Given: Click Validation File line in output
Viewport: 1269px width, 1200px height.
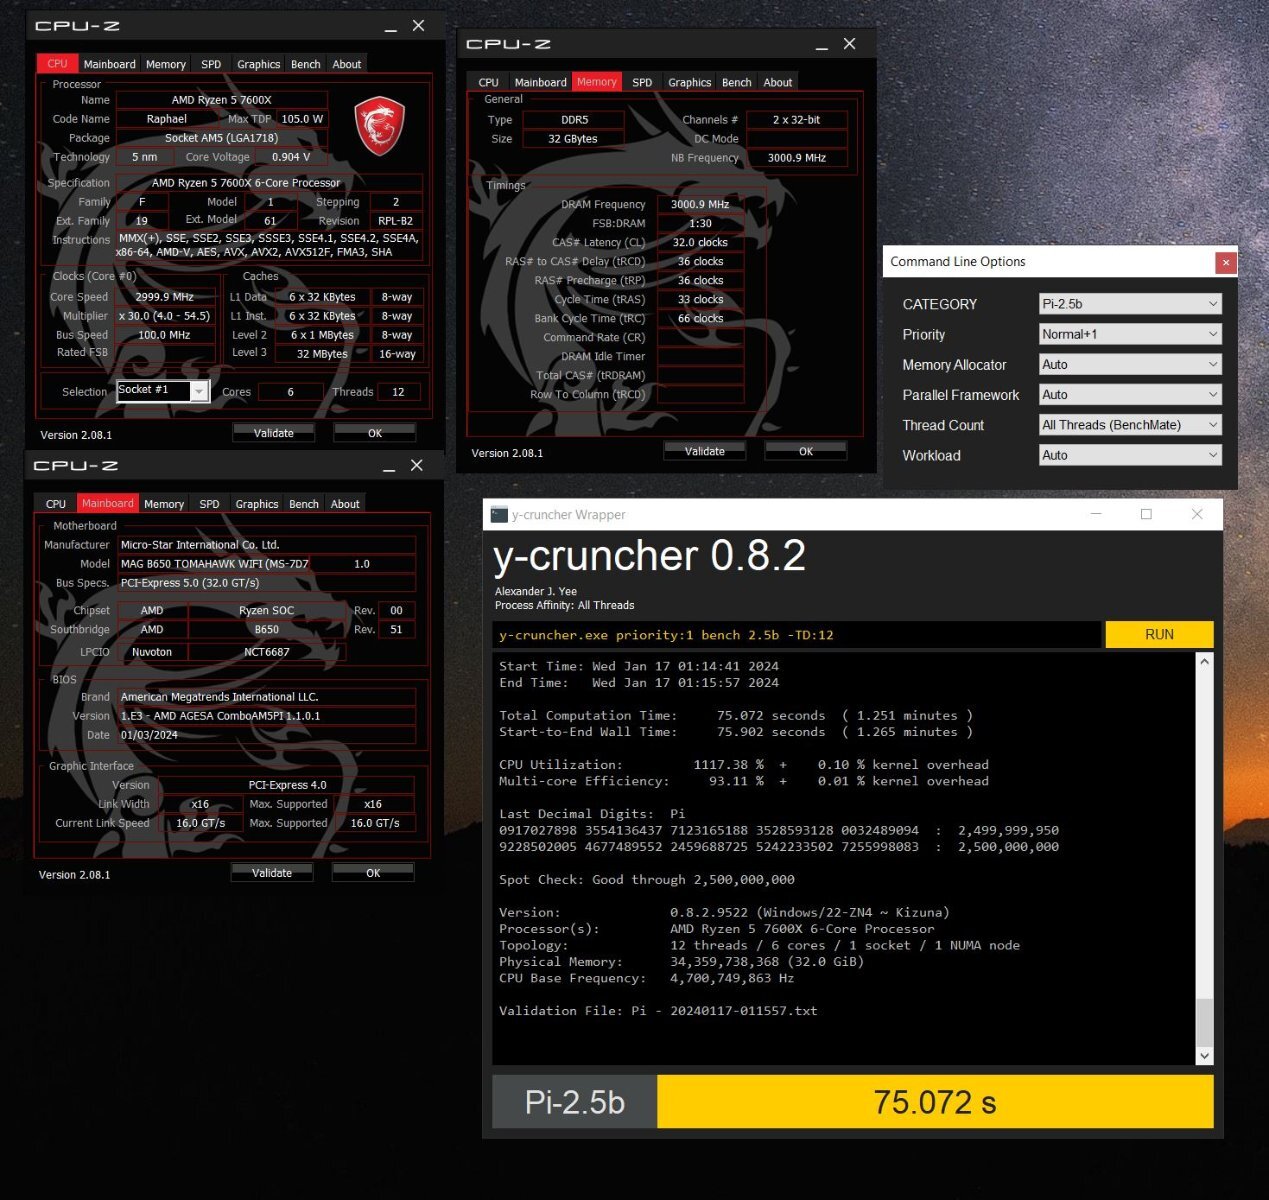Looking at the screenshot, I should [x=658, y=1010].
